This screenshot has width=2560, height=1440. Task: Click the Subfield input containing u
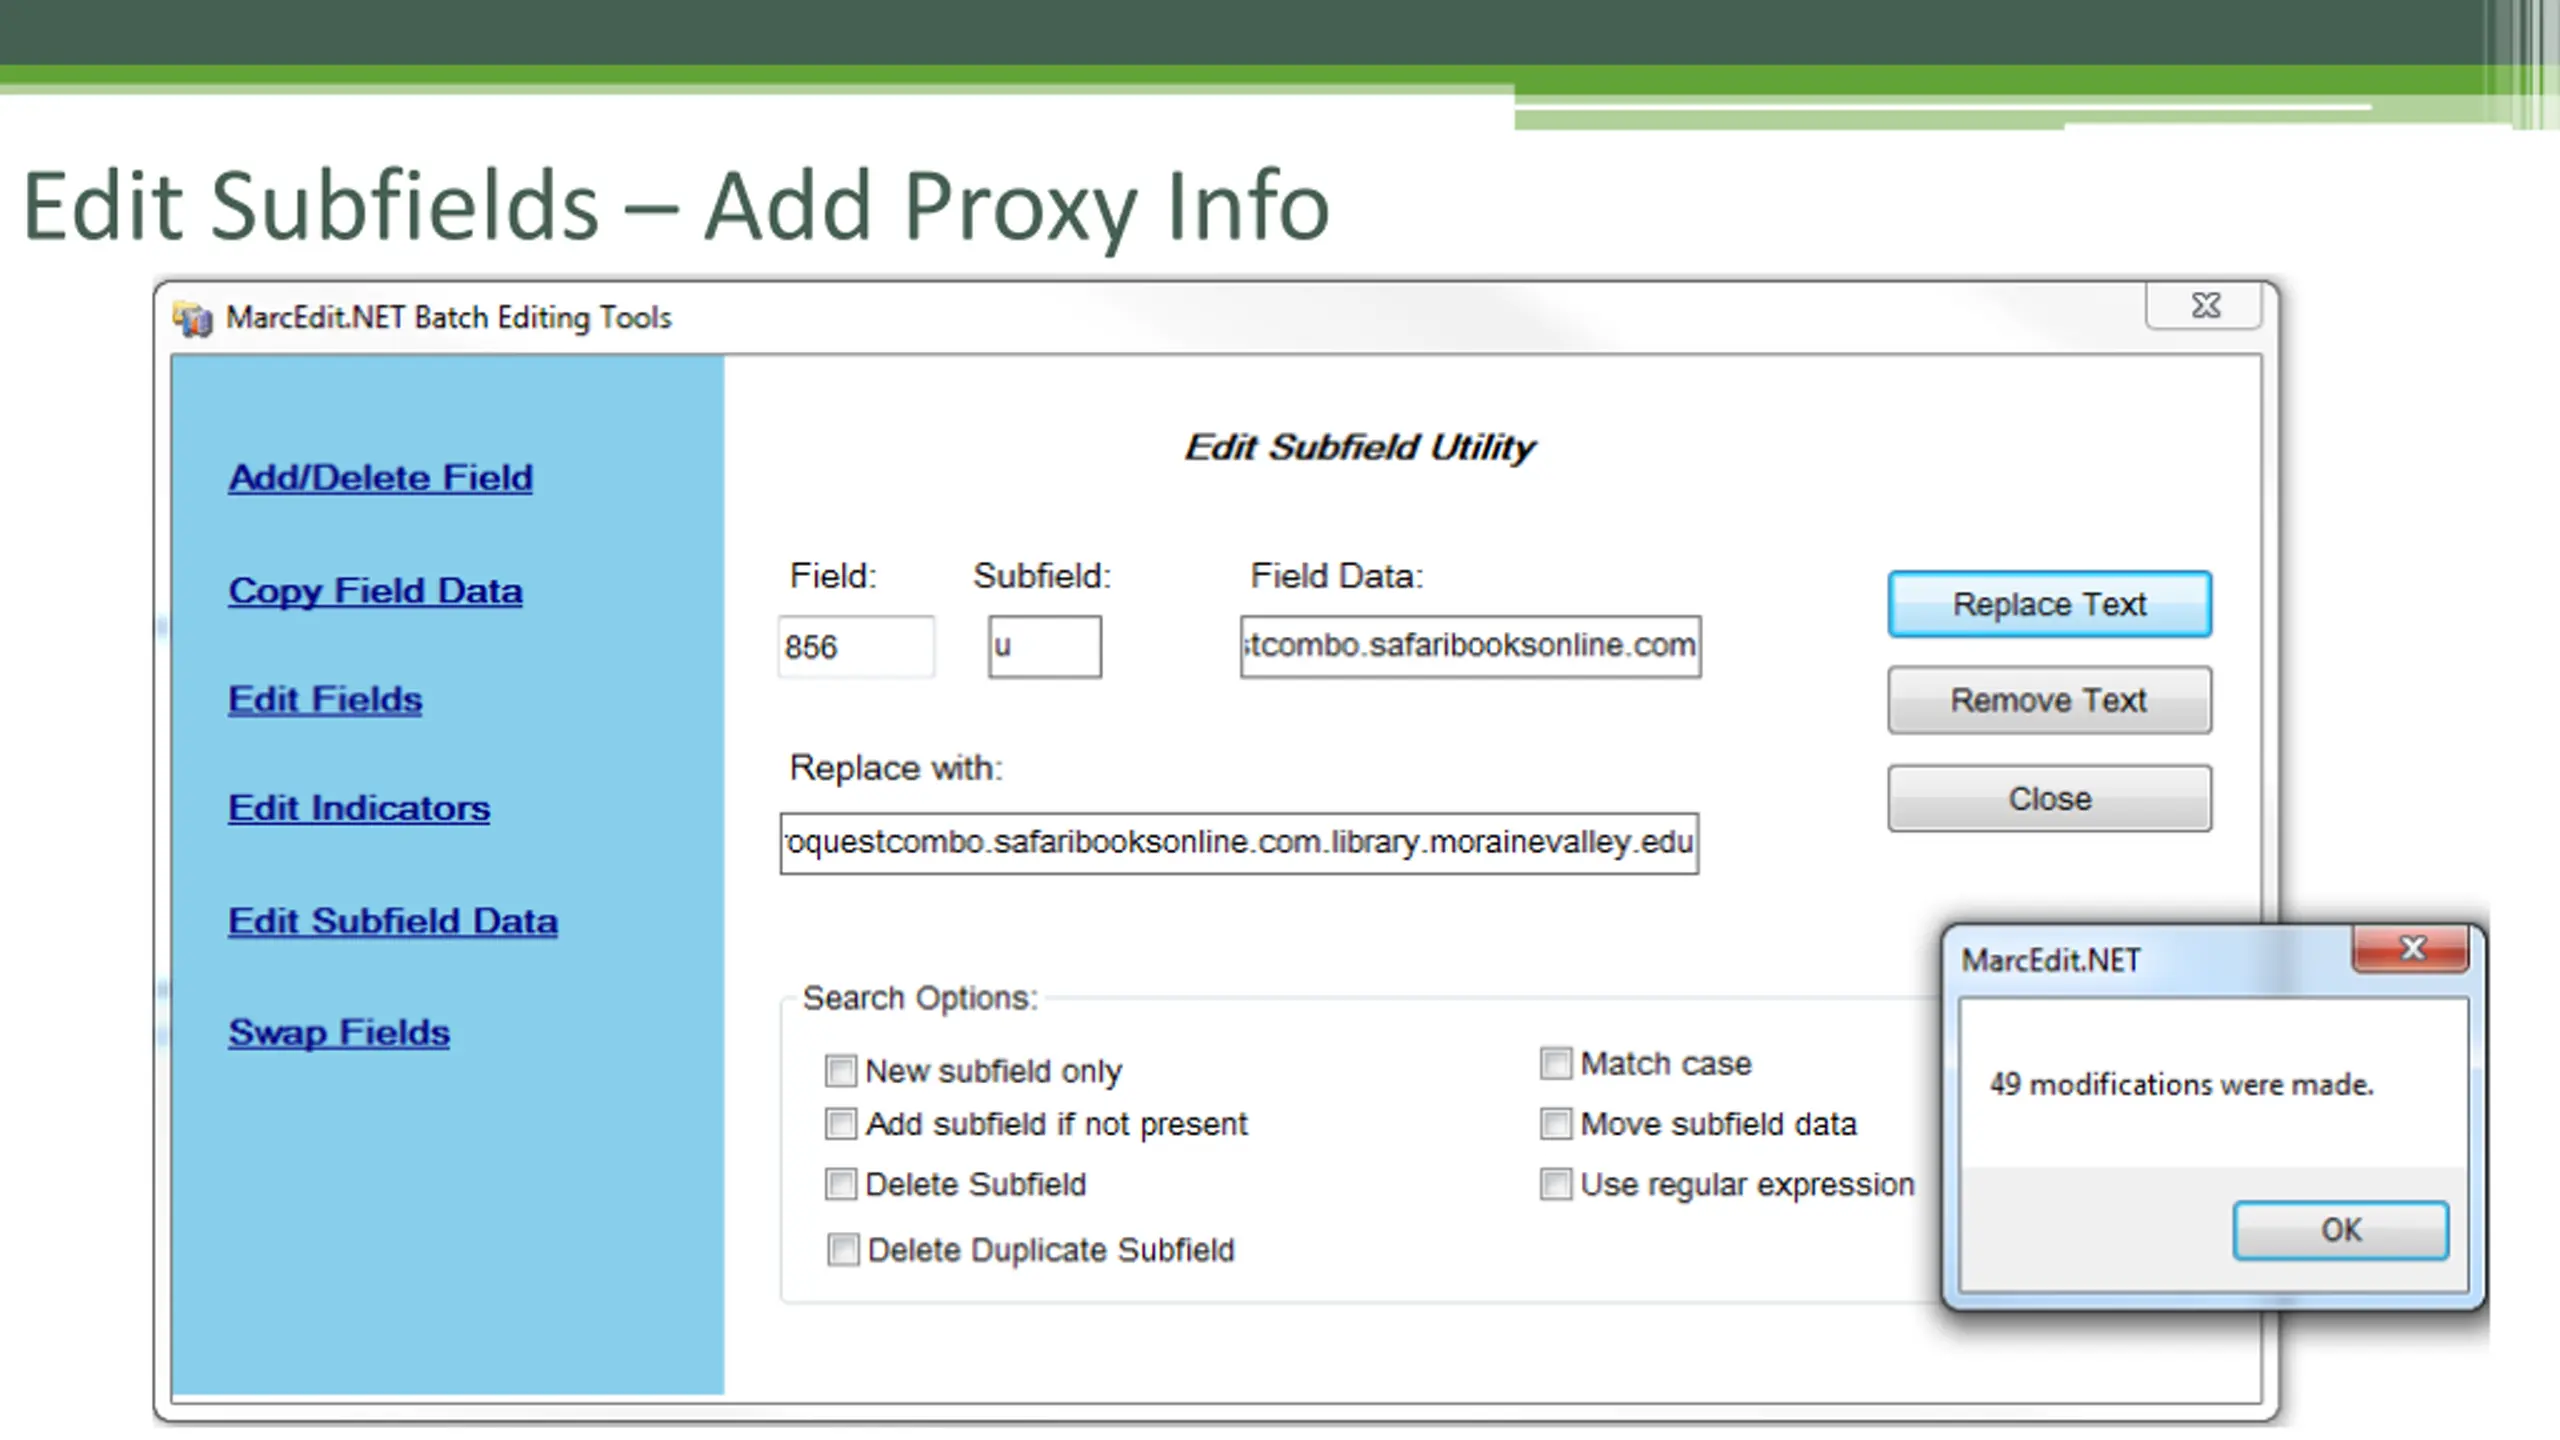(x=1045, y=647)
